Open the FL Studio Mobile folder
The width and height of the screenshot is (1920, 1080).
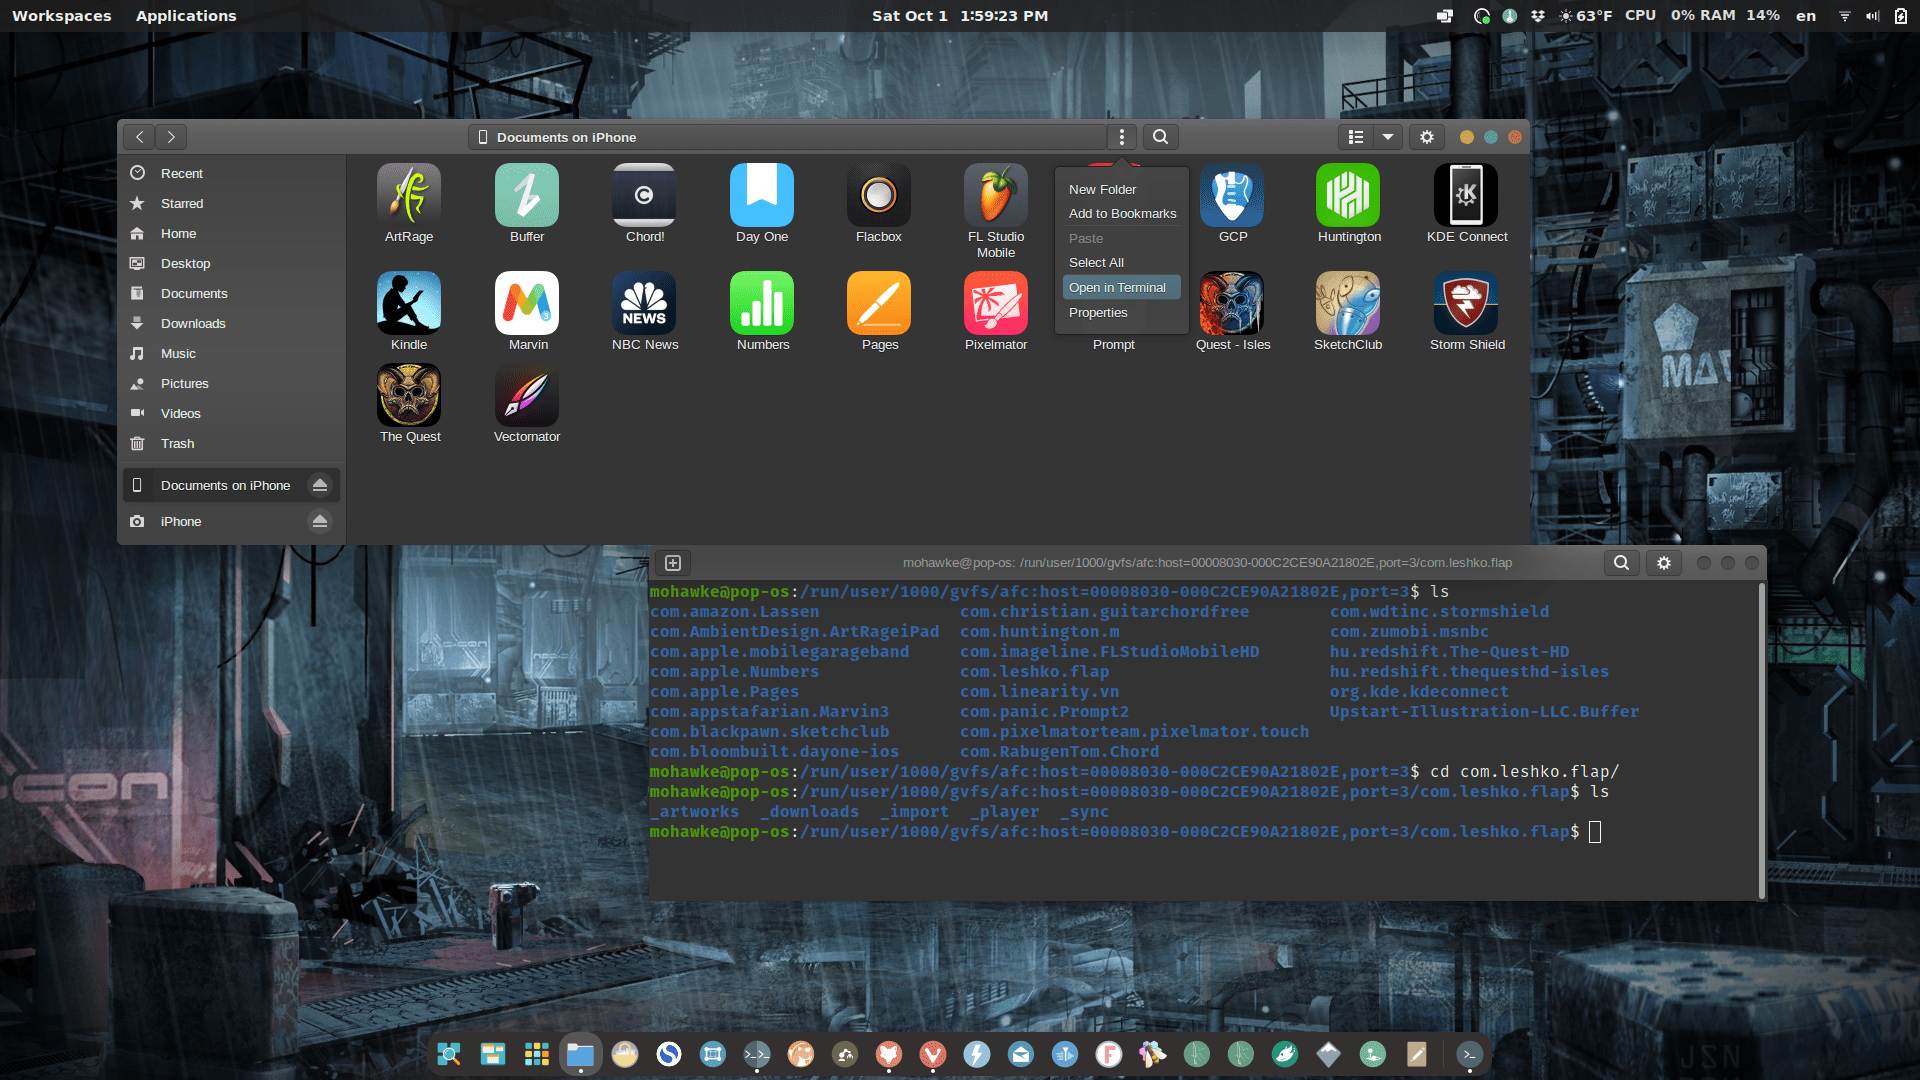click(995, 195)
